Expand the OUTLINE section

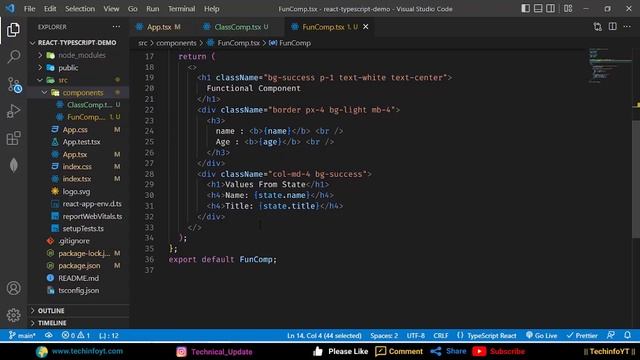click(51, 311)
